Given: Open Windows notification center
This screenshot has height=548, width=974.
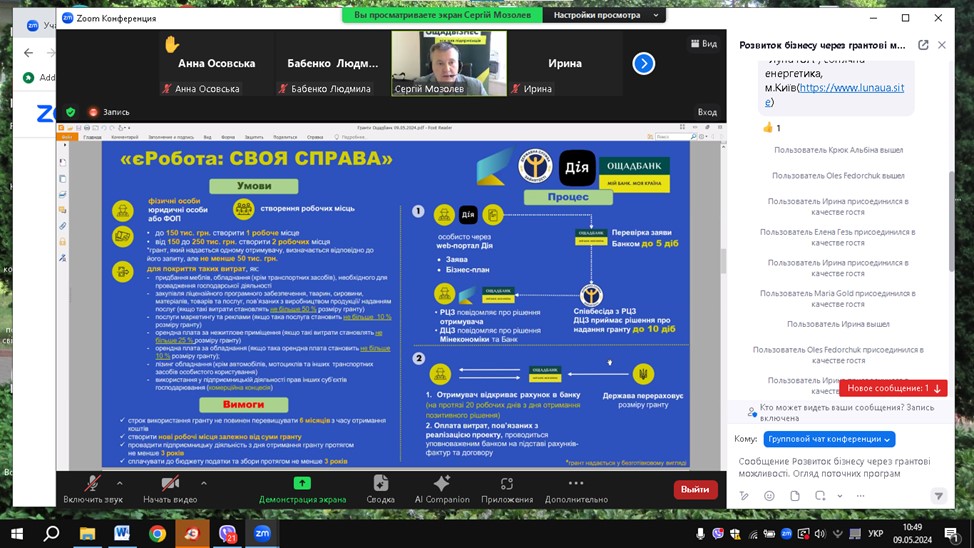Looking at the screenshot, I should [x=951, y=534].
